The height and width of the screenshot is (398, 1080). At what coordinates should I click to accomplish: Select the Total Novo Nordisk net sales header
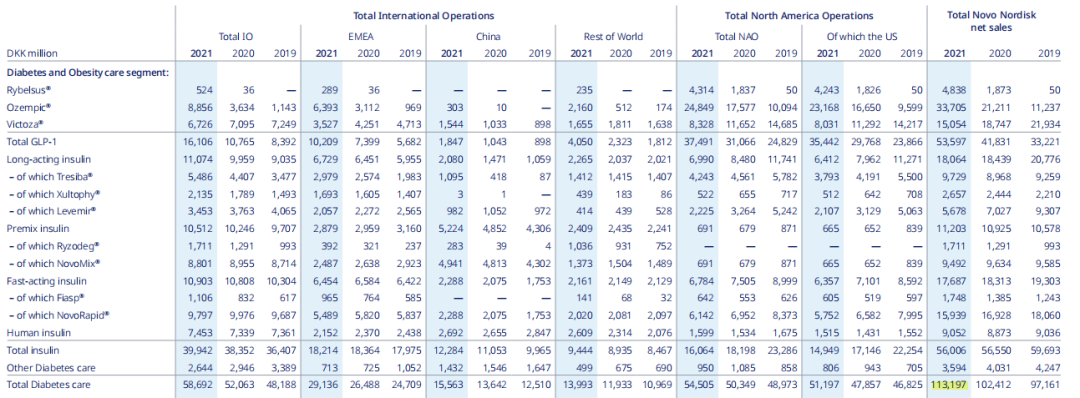[1001, 20]
